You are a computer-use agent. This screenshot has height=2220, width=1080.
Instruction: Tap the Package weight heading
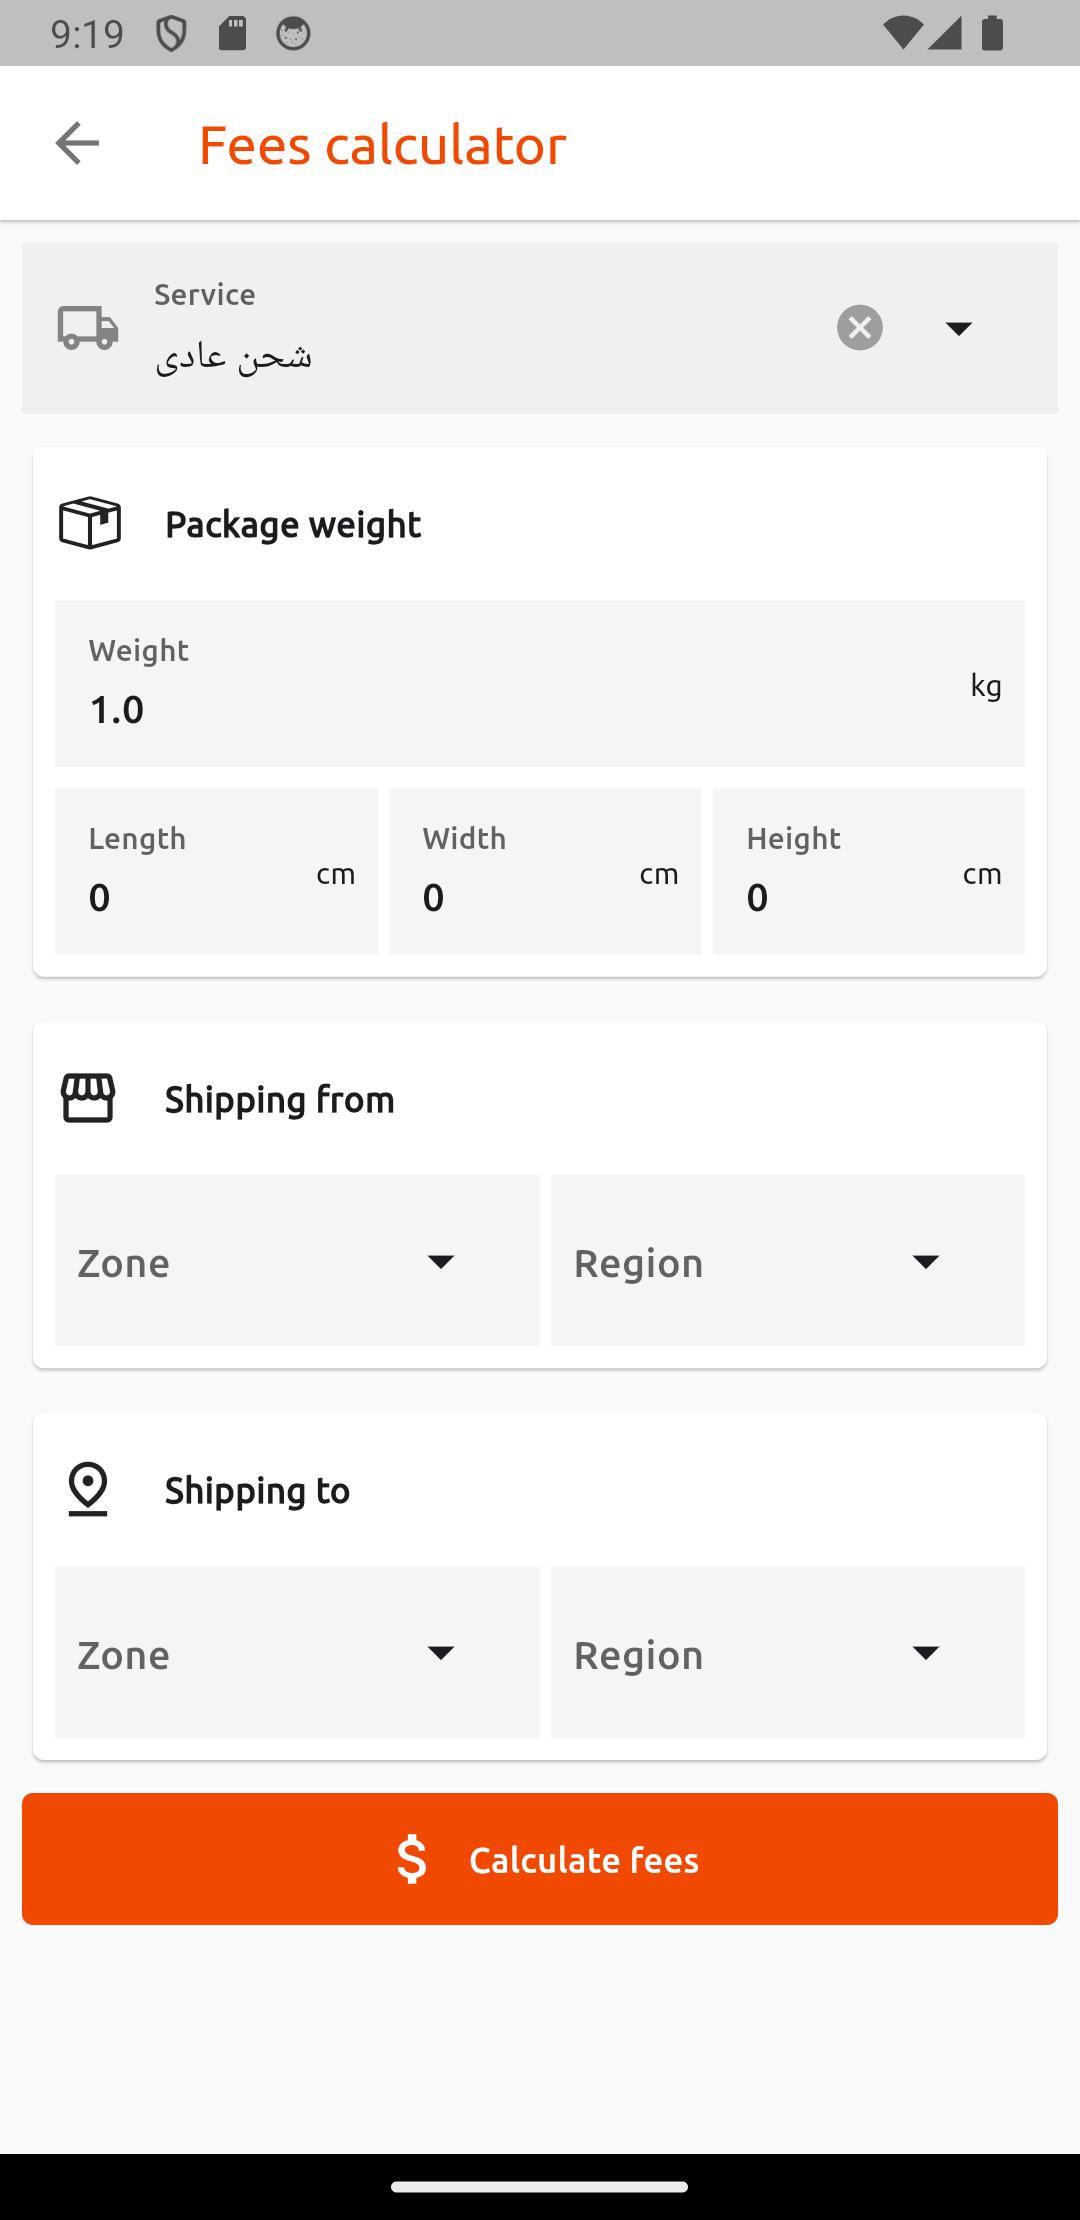click(293, 524)
